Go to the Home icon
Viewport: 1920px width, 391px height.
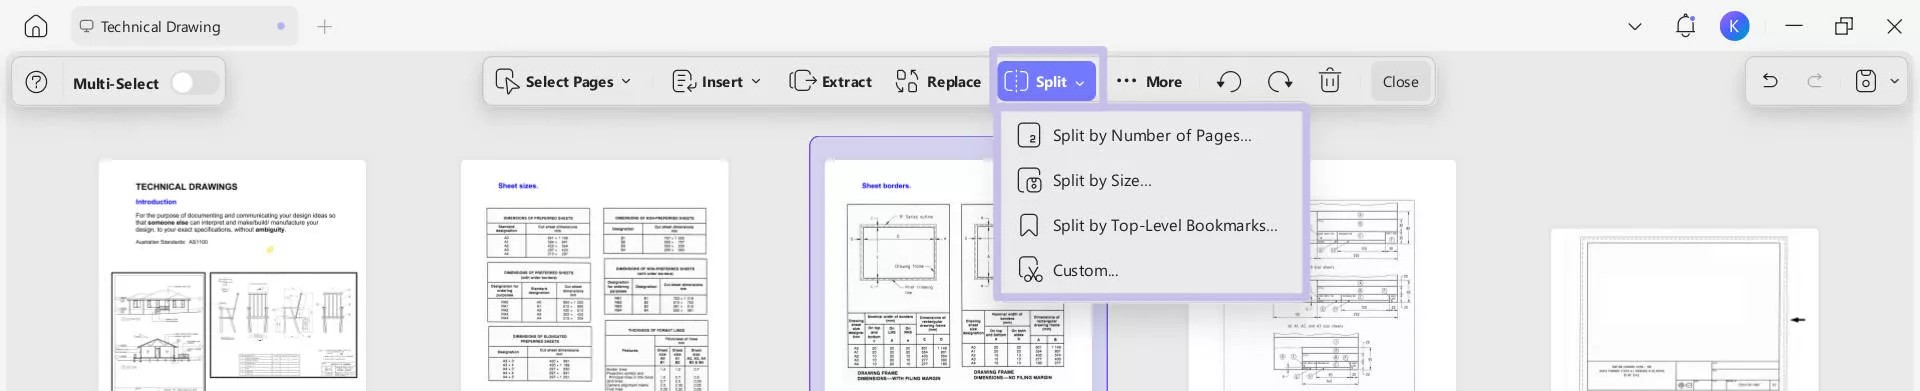tap(36, 26)
